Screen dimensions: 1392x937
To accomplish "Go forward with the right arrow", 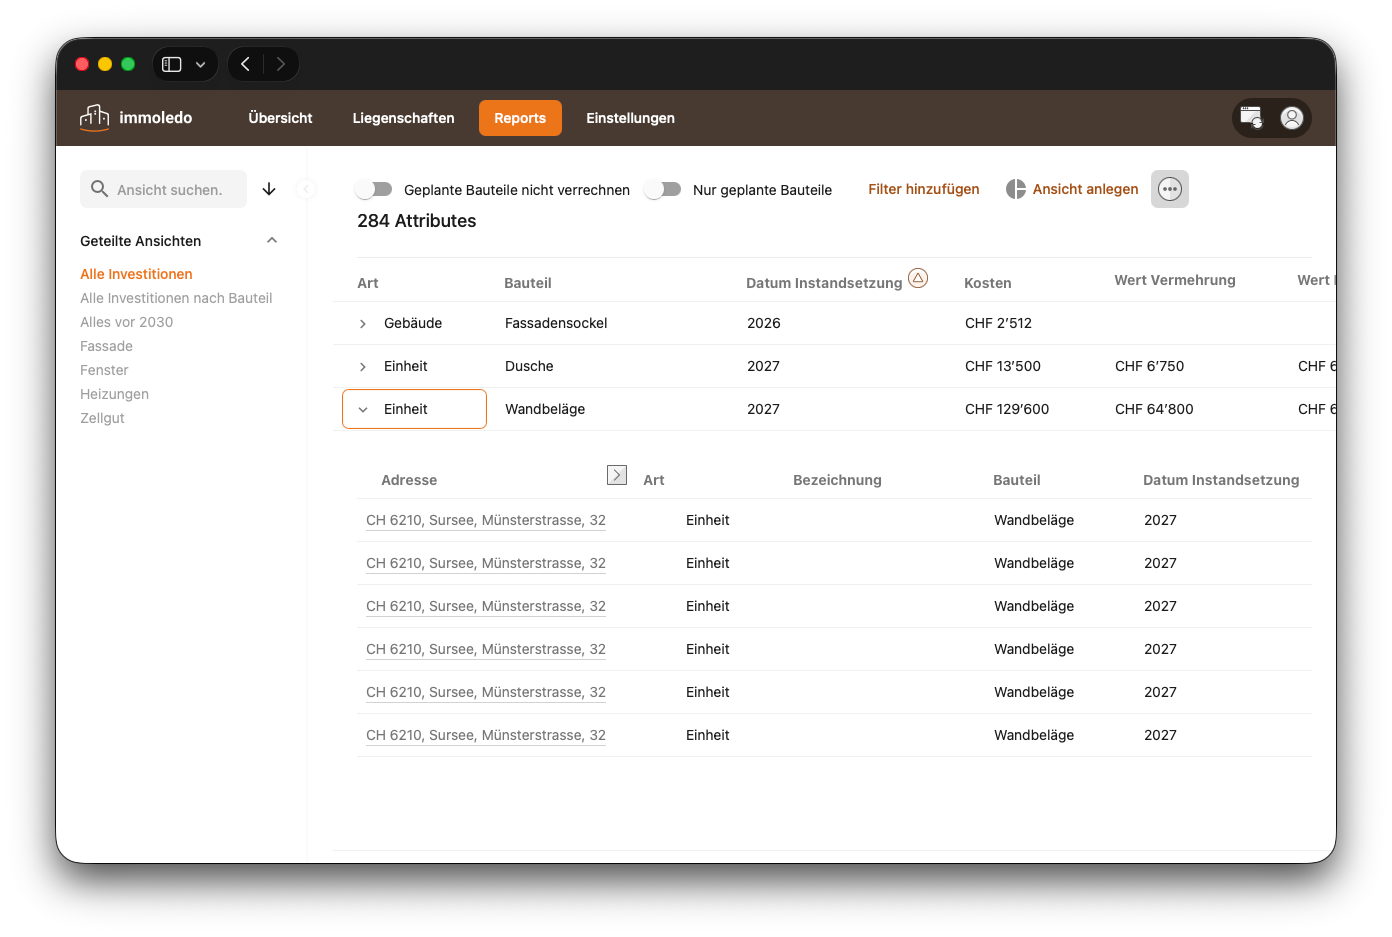I will point(281,64).
